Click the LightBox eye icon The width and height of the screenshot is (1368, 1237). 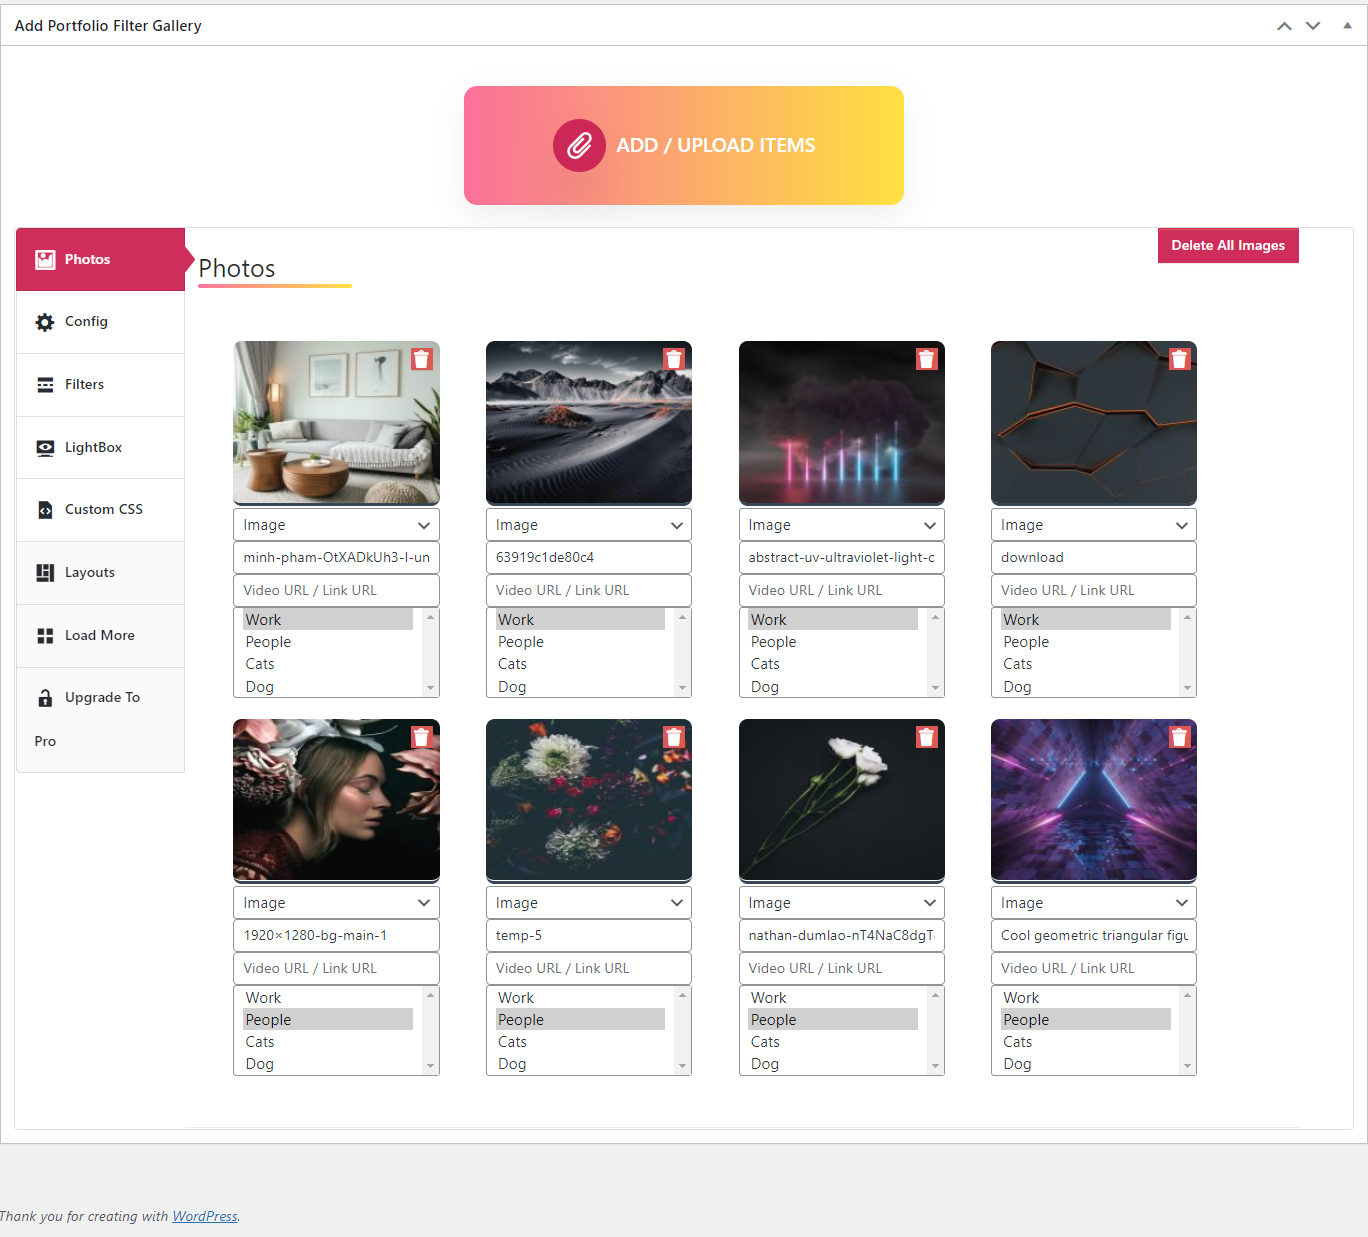45,448
